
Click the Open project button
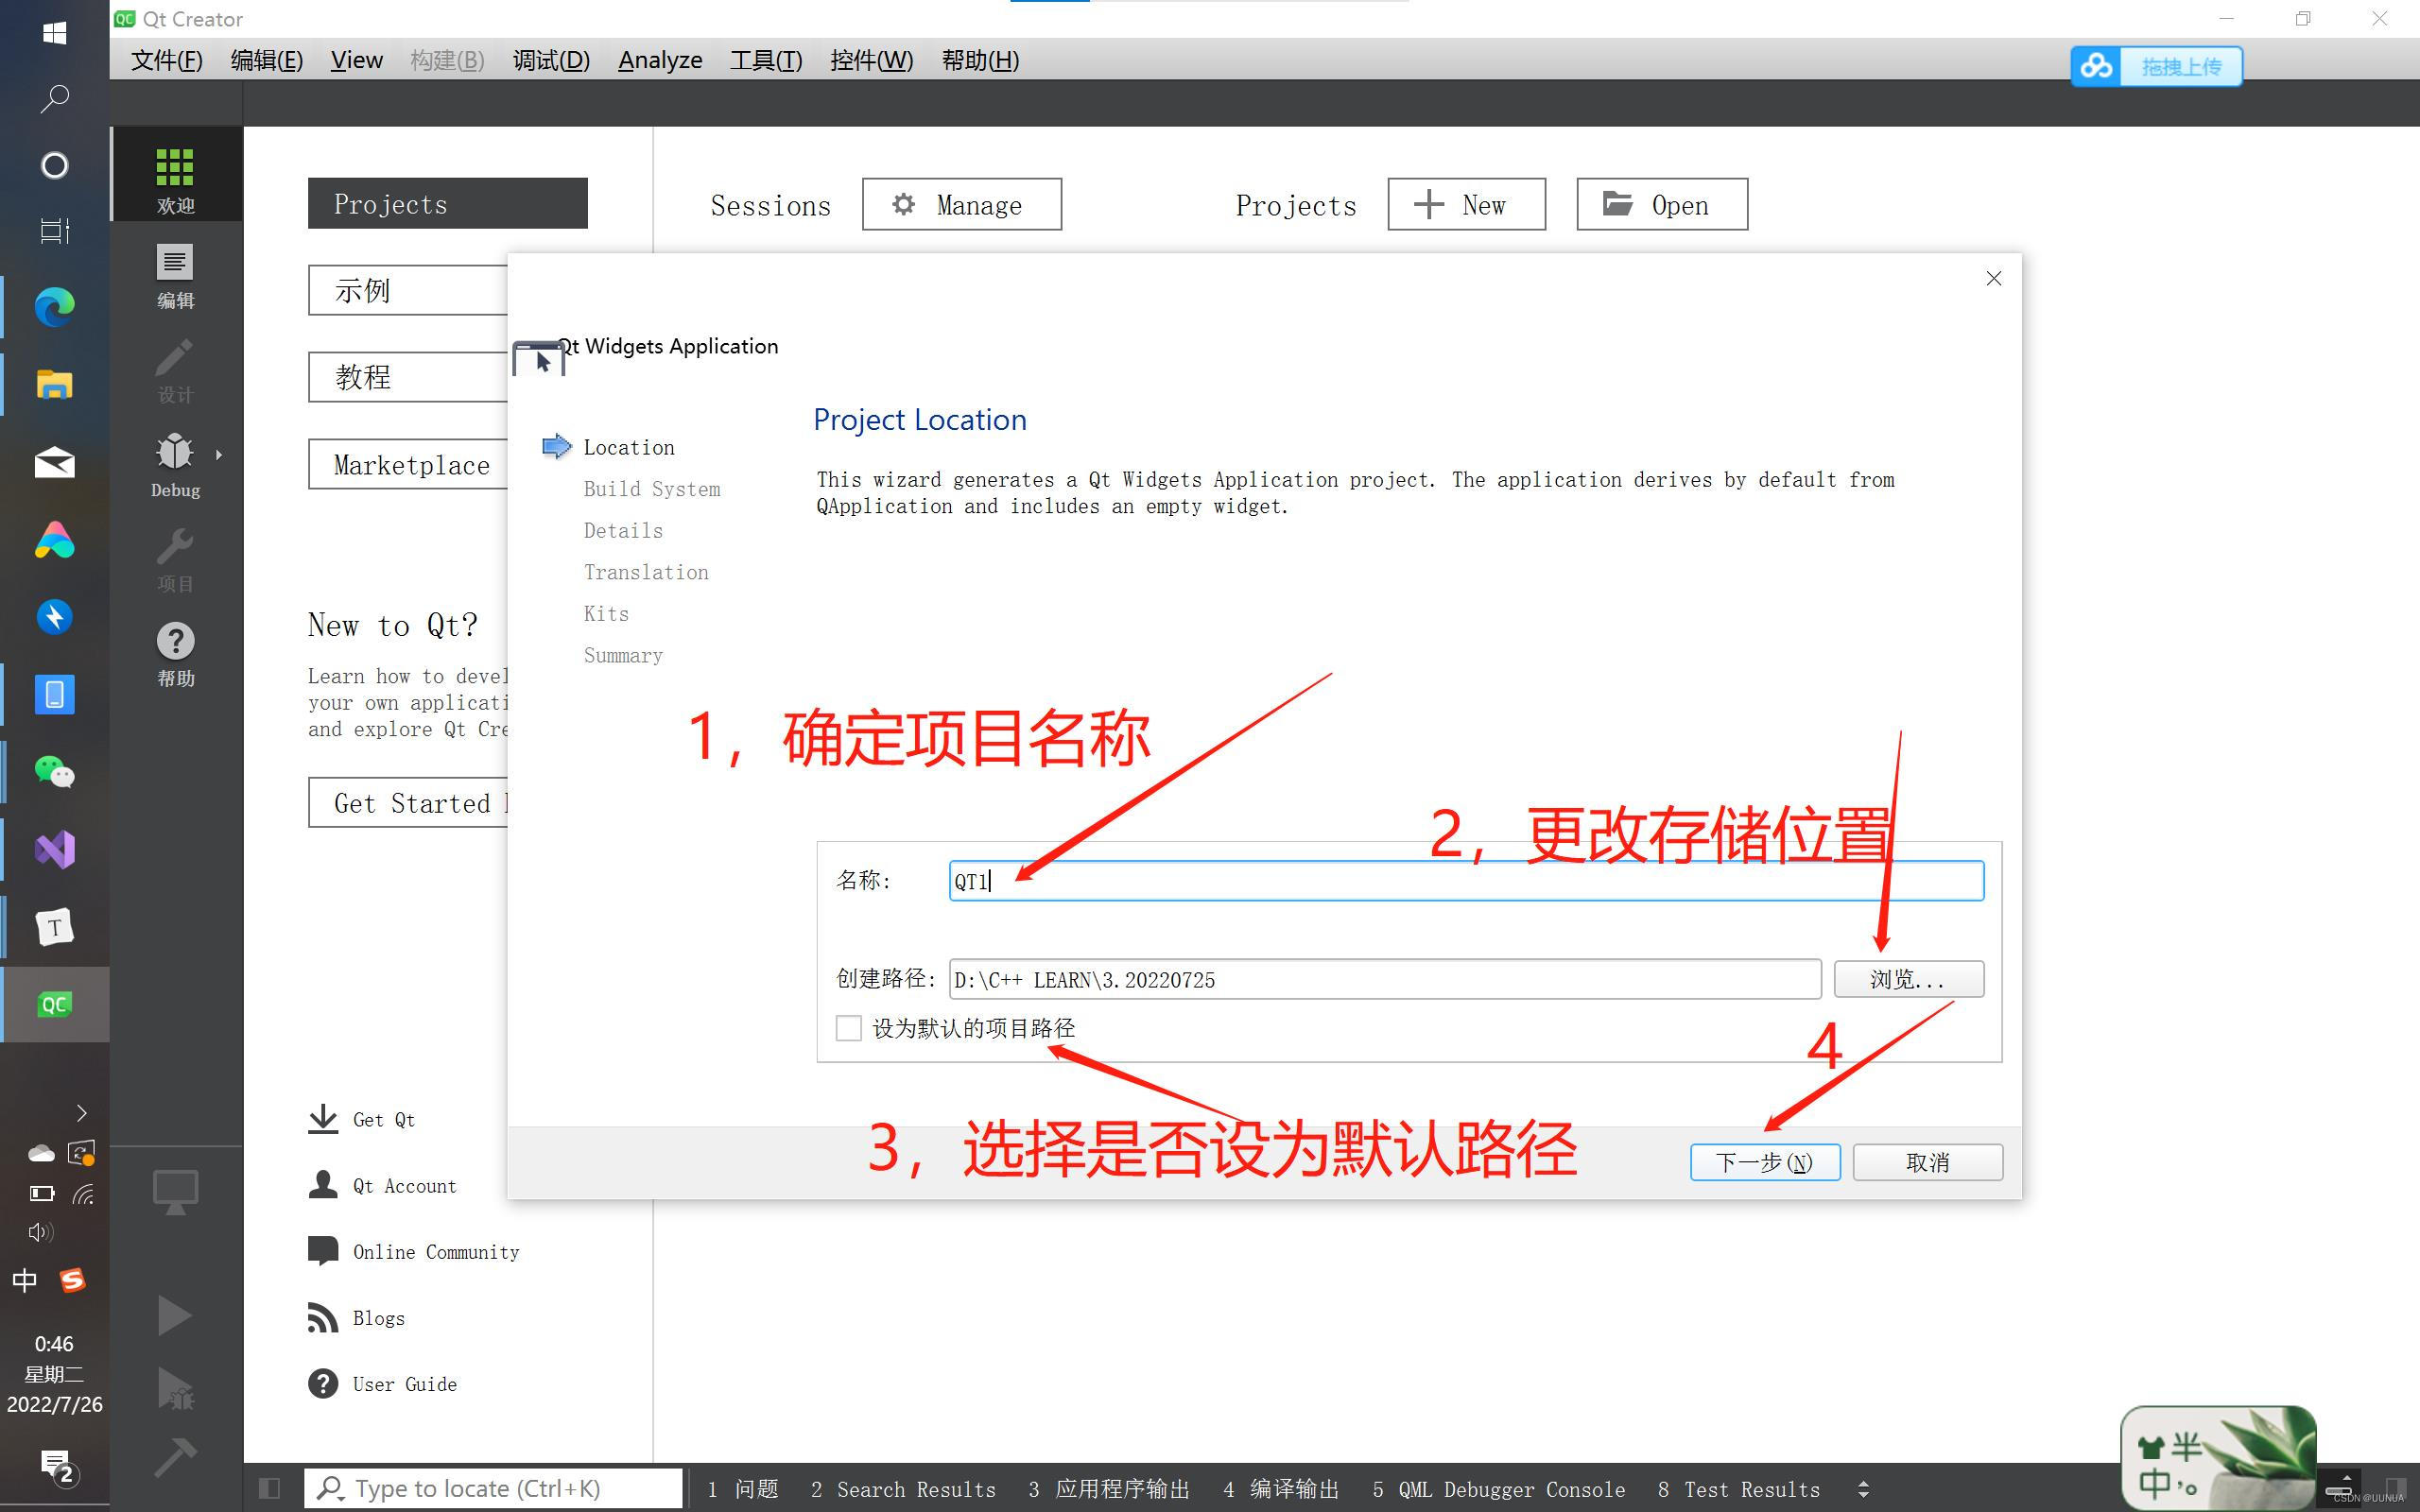(x=1662, y=205)
